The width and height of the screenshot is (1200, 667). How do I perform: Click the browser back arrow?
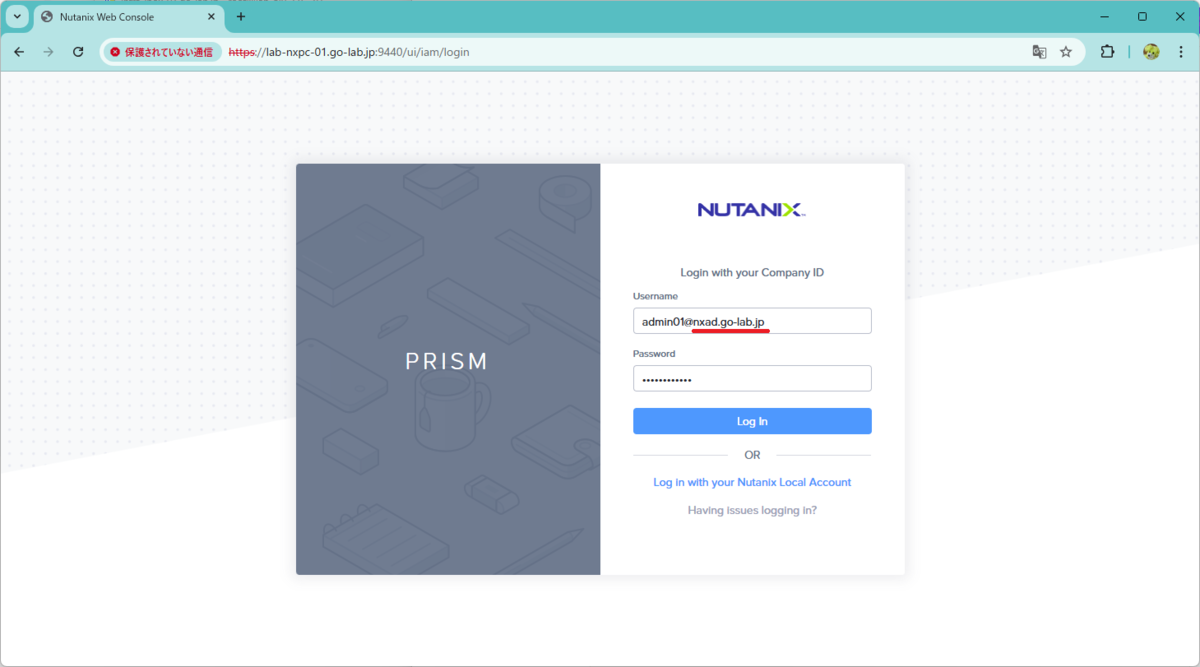click(19, 52)
